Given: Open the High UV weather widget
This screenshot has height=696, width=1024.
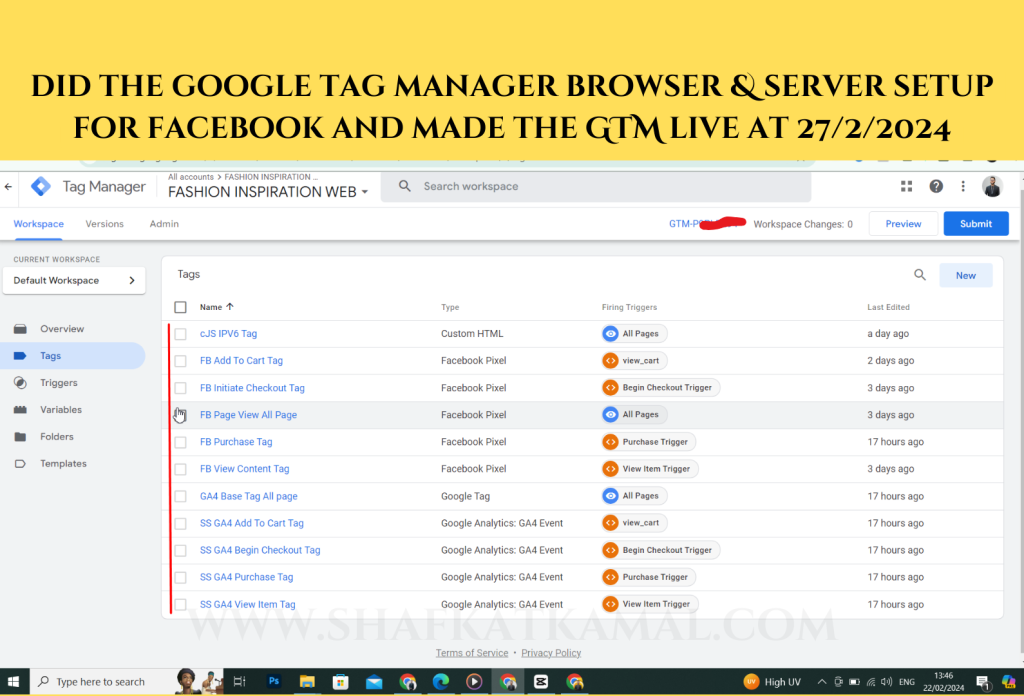Looking at the screenshot, I should 773,682.
